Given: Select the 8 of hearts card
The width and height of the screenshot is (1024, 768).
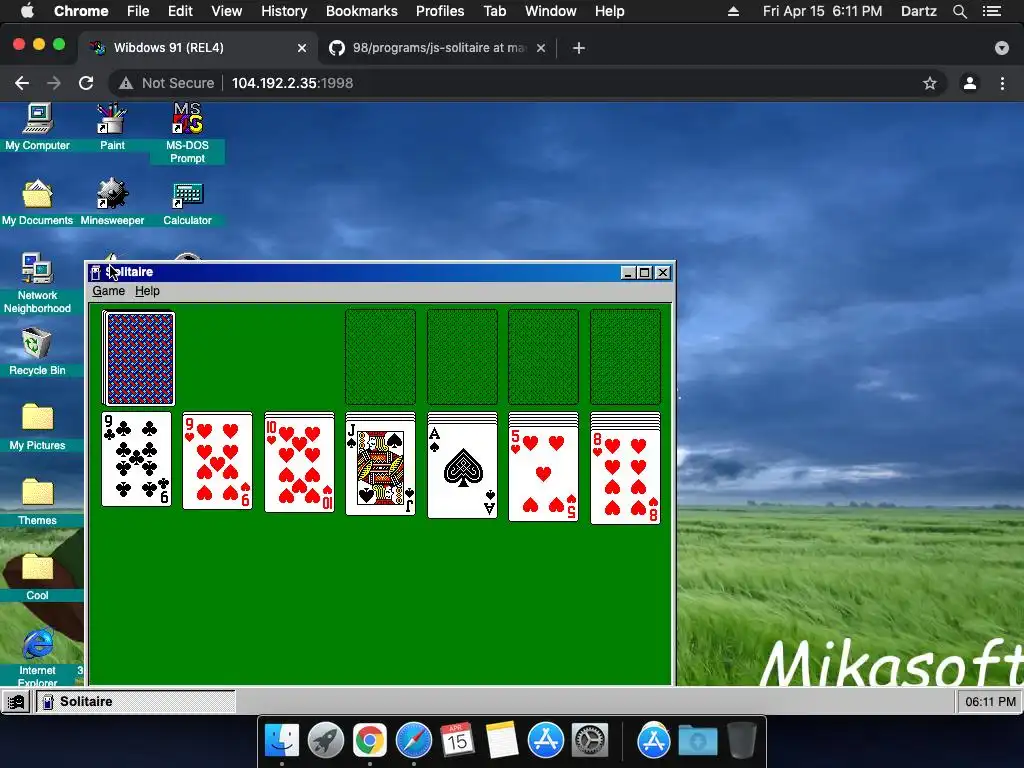Looking at the screenshot, I should (x=625, y=477).
